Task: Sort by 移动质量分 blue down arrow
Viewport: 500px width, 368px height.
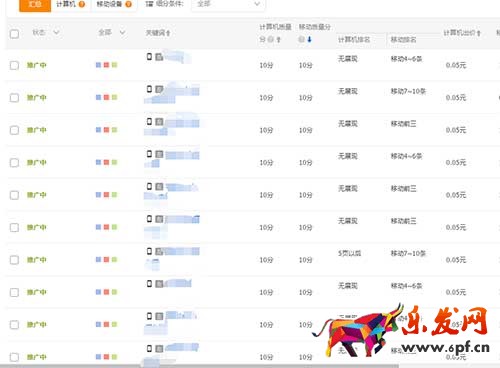Action: pos(309,39)
